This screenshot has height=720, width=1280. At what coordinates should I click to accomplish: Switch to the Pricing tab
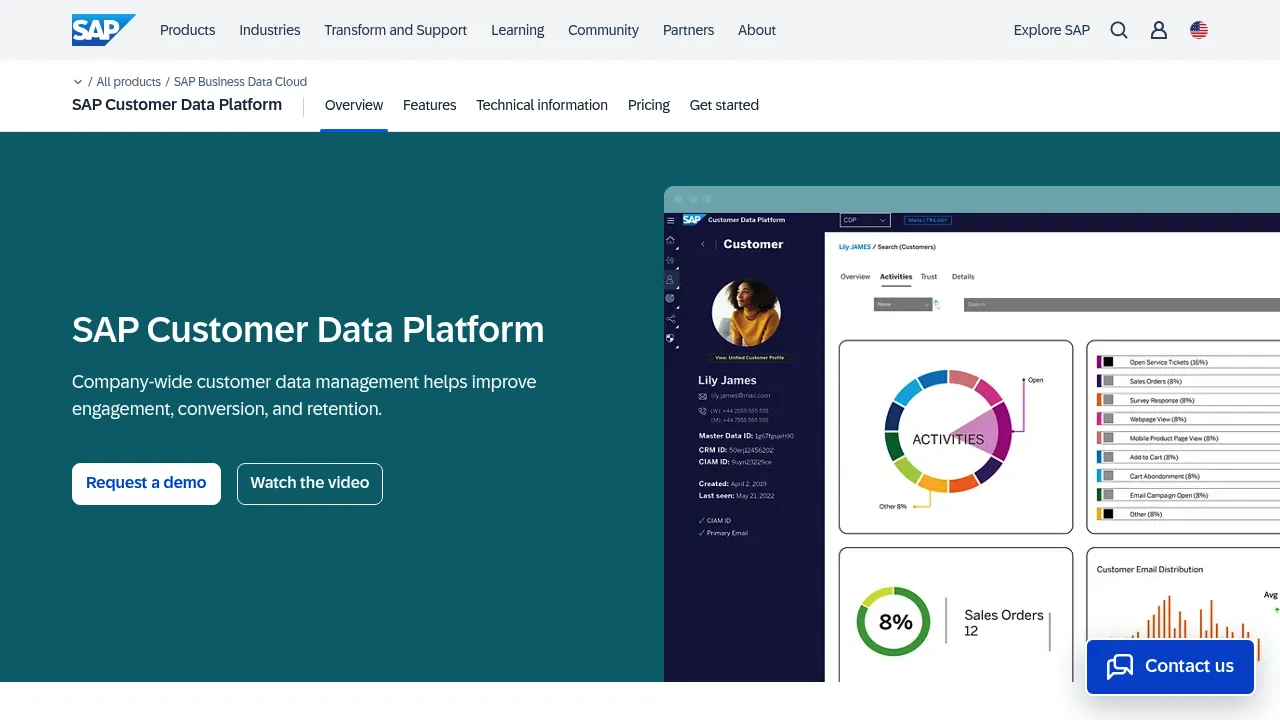click(x=649, y=105)
